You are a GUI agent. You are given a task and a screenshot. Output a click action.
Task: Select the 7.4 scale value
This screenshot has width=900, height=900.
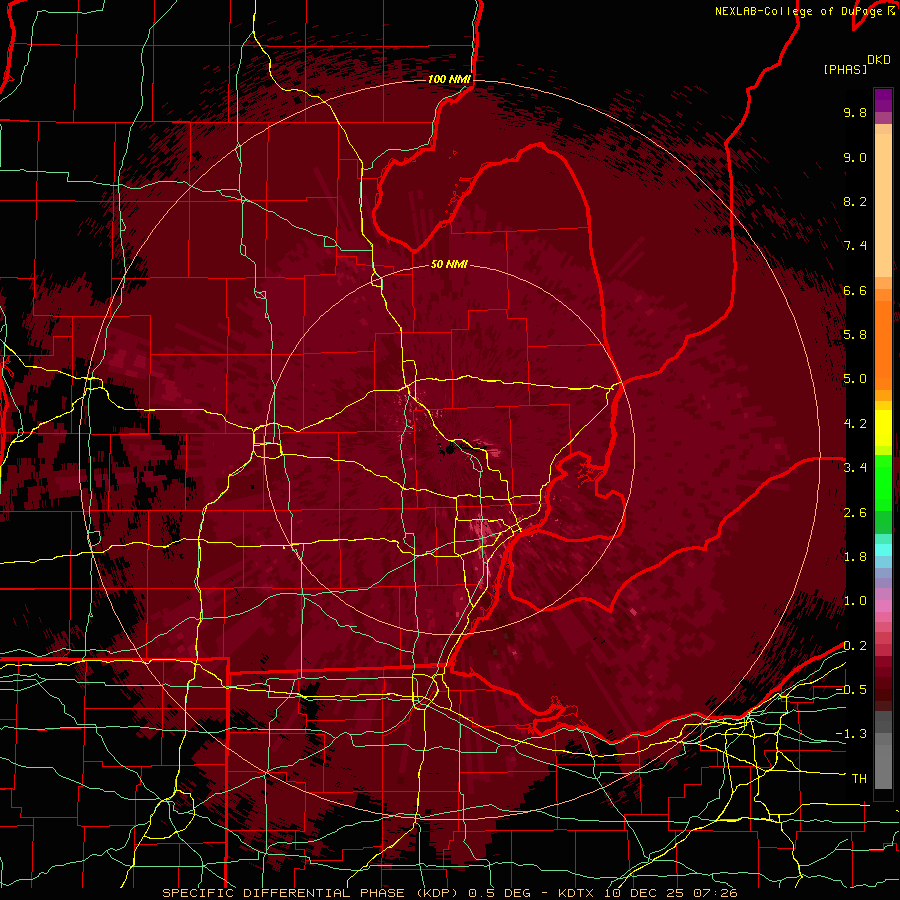[855, 246]
